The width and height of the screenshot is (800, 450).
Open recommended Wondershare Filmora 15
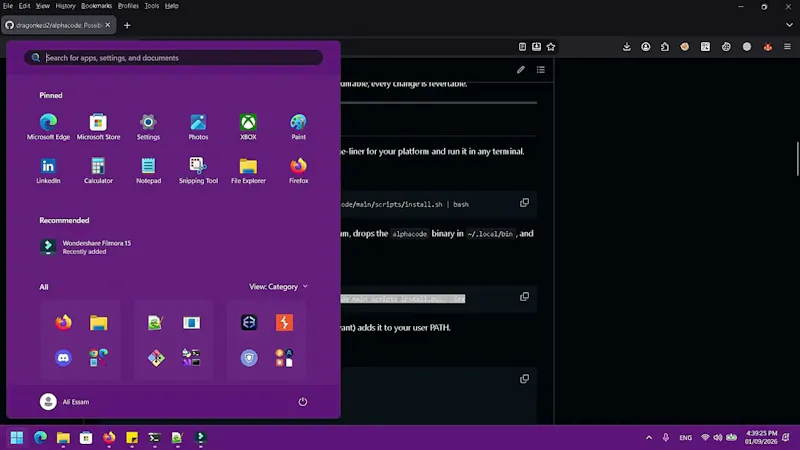(x=86, y=247)
